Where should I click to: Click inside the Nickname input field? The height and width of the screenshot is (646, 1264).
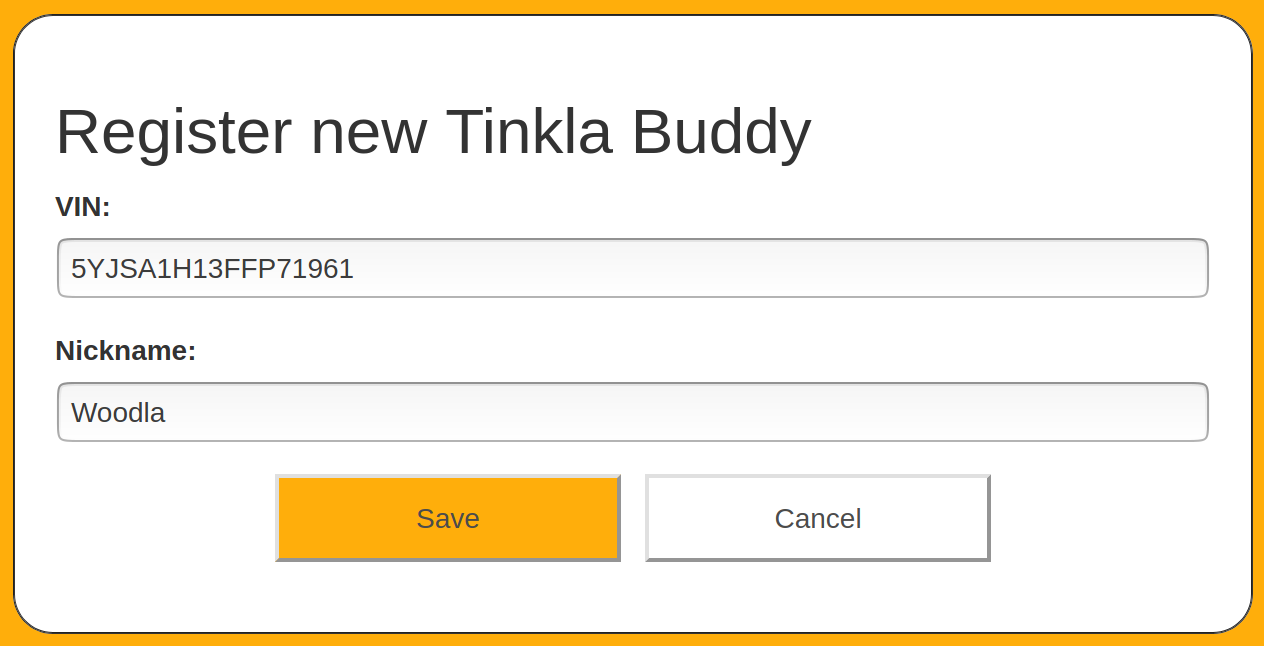(x=632, y=411)
